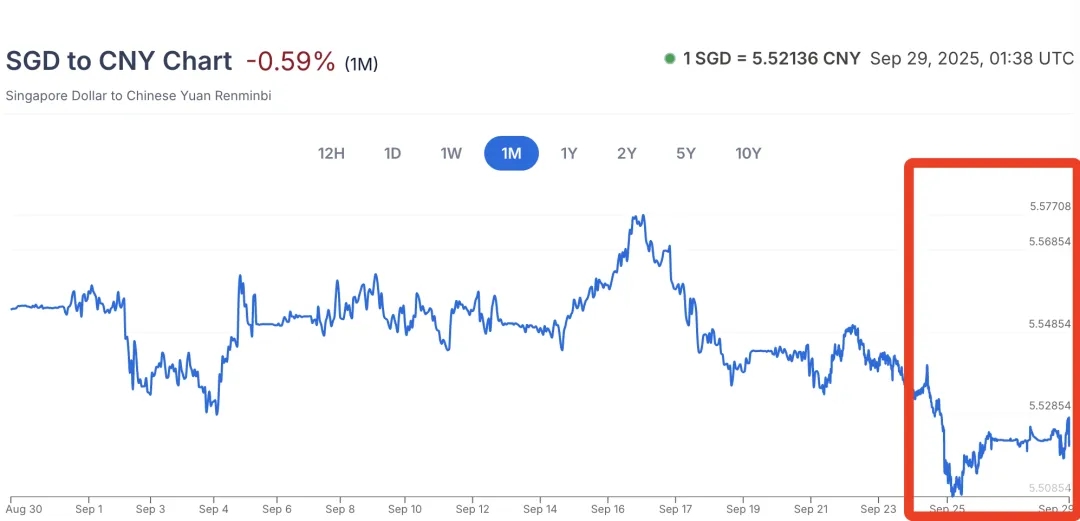This screenshot has width=1080, height=521.
Task: Click the Sep 17 date on x-axis
Action: click(x=676, y=509)
